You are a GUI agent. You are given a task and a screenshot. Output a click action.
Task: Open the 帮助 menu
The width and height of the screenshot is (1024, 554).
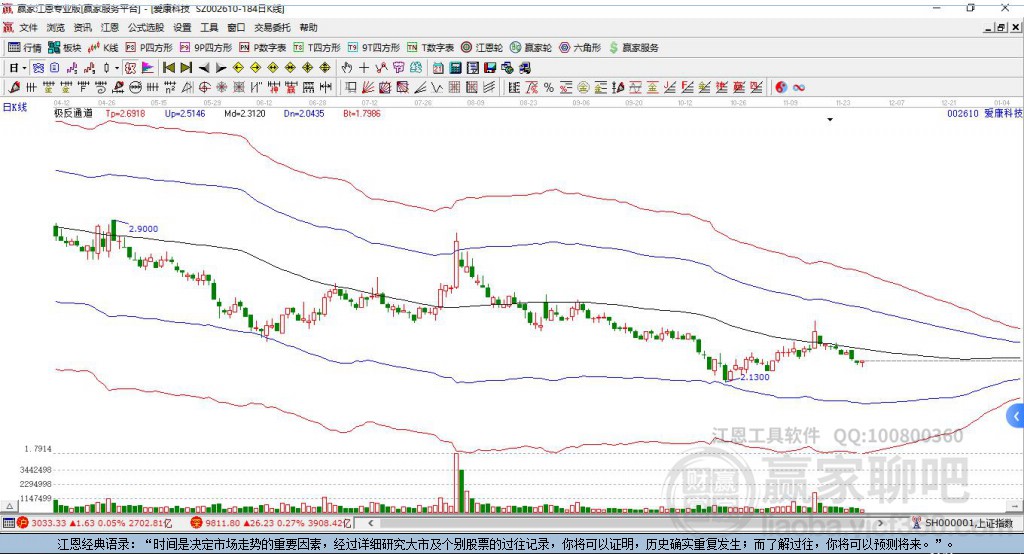pos(308,27)
